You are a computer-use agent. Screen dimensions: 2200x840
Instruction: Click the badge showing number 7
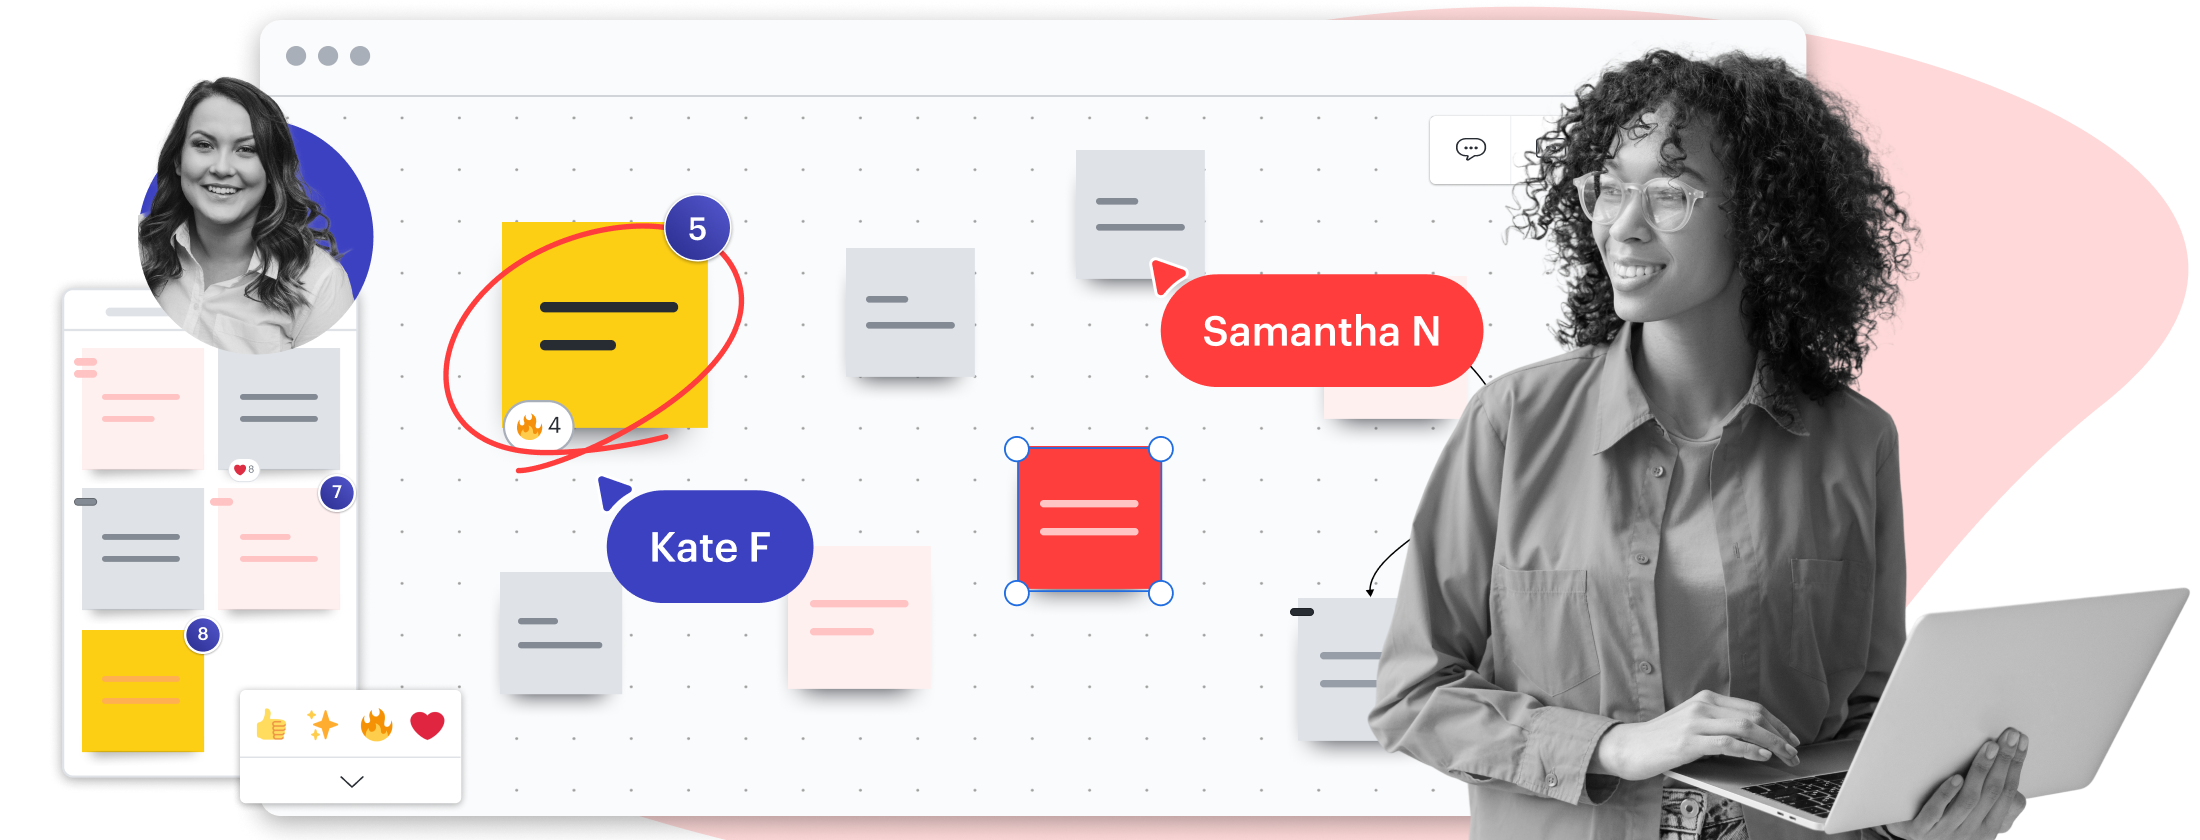pyautogui.click(x=337, y=492)
